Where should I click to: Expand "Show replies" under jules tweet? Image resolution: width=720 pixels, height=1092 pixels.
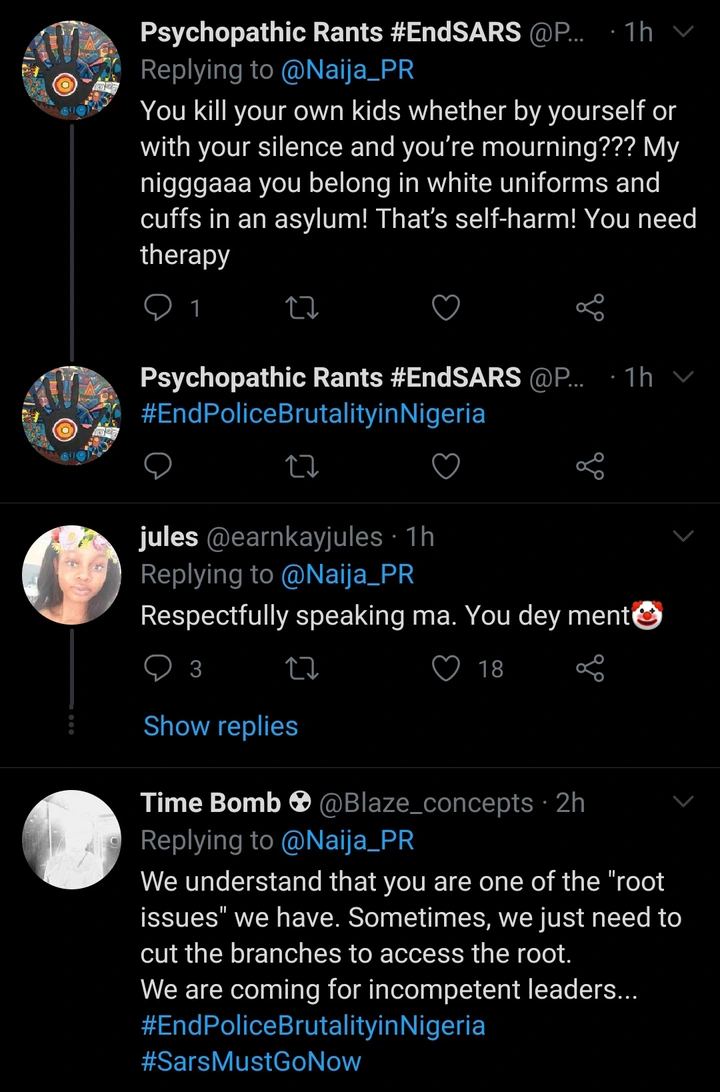pos(220,726)
